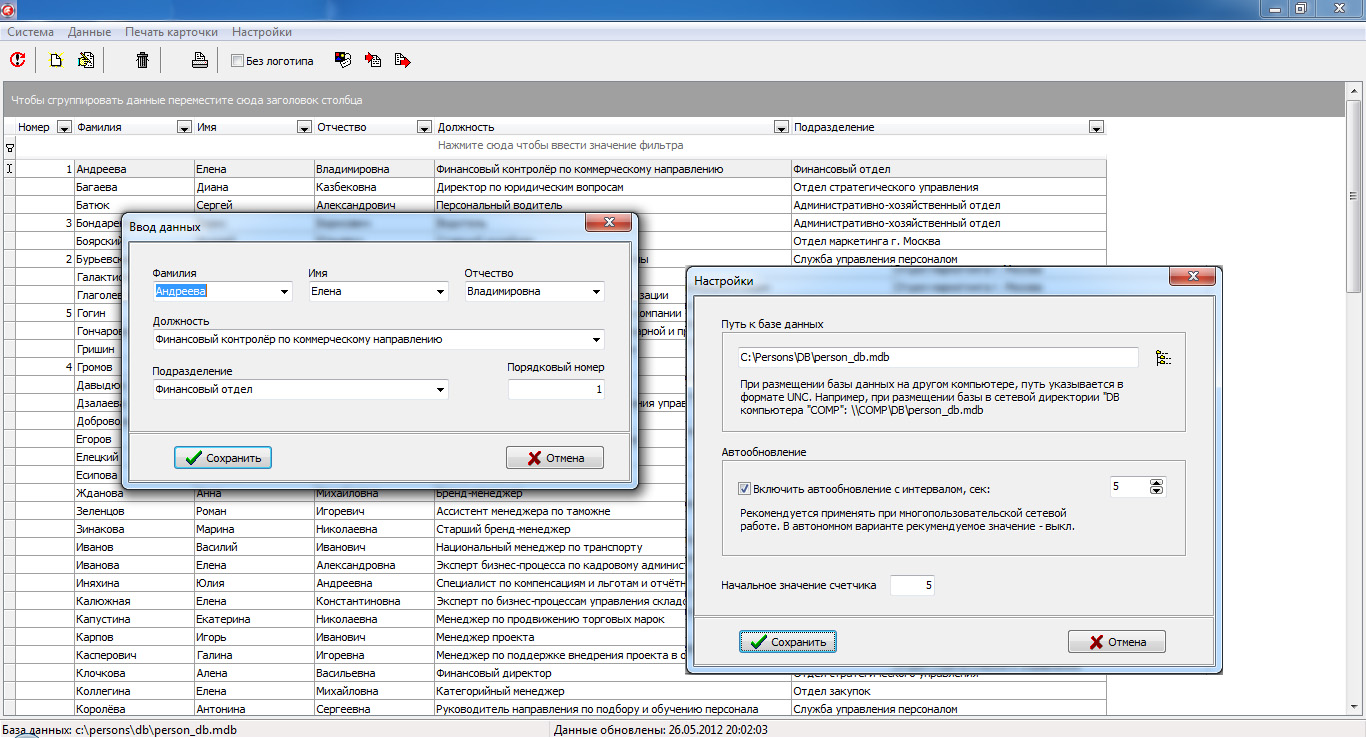This screenshot has height=738, width=1366.
Task: Click Сохранить in the Ввод данных dialog
Action: 223,458
